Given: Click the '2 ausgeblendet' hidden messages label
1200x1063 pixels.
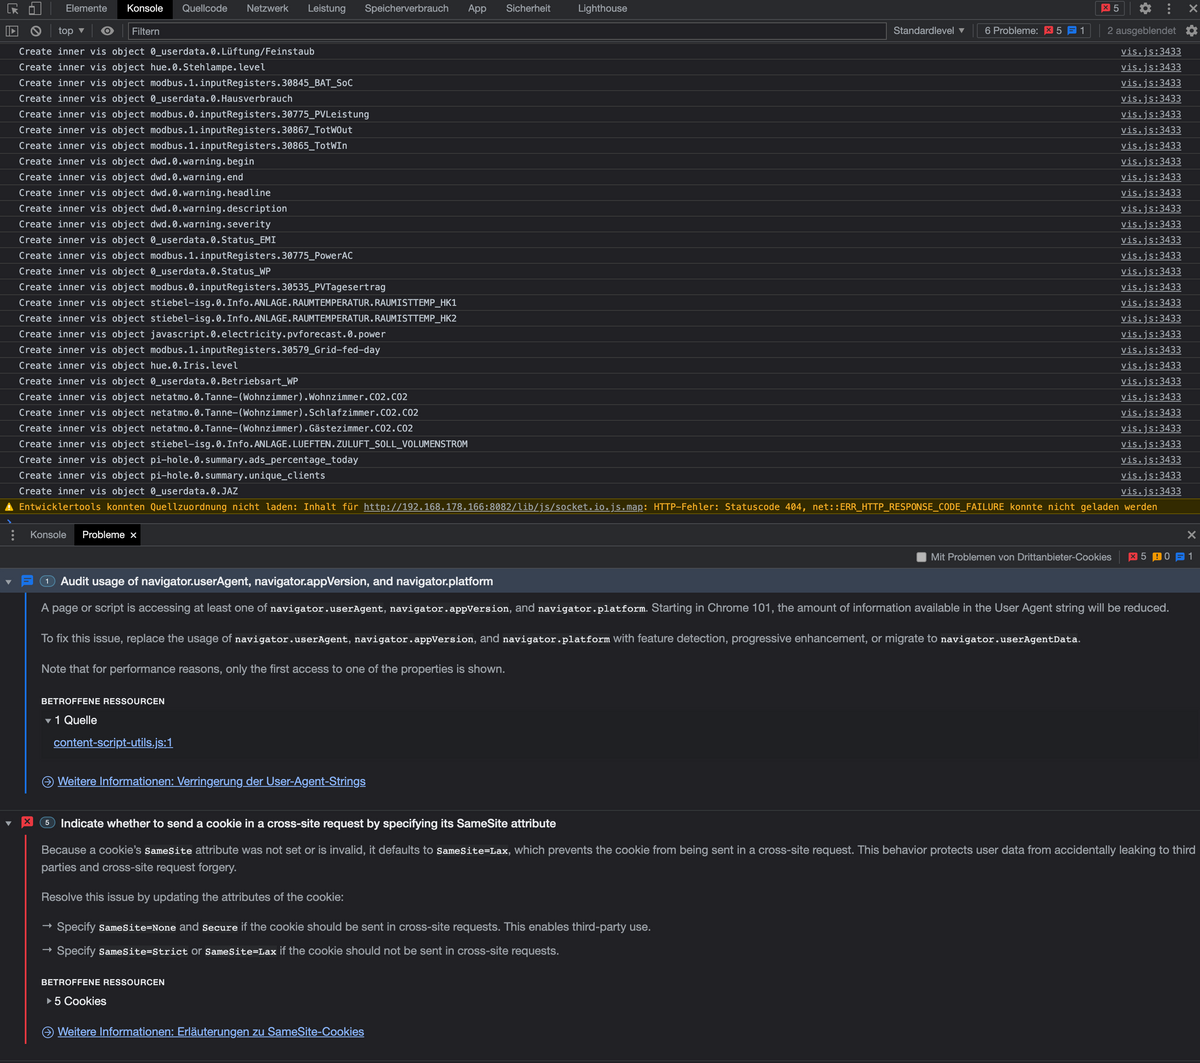Looking at the screenshot, I should coord(1141,31).
